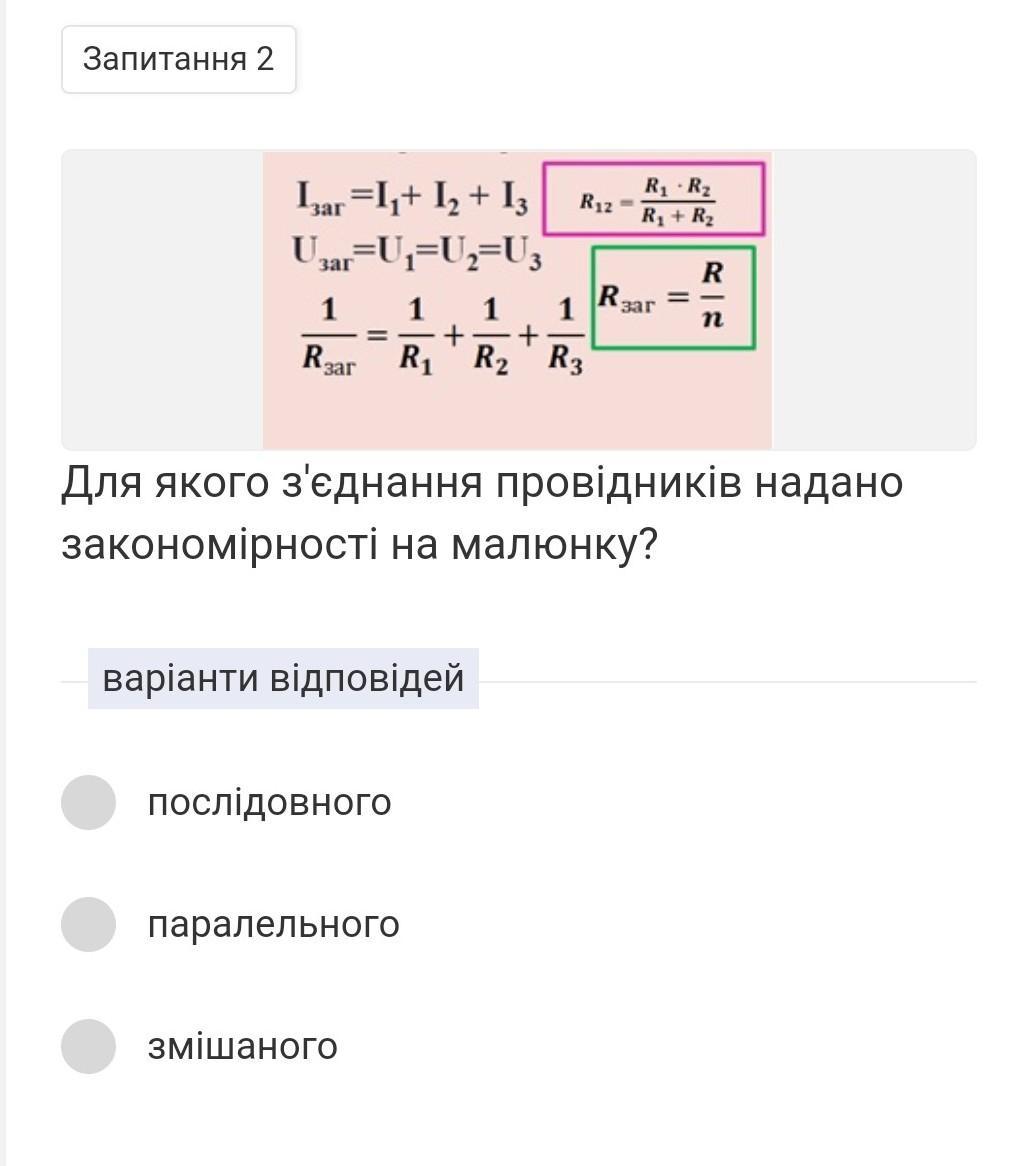The image size is (1026, 1166).
Task: Click the Iзаг = I1 + I2 + I3 formula
Action: (x=412, y=197)
